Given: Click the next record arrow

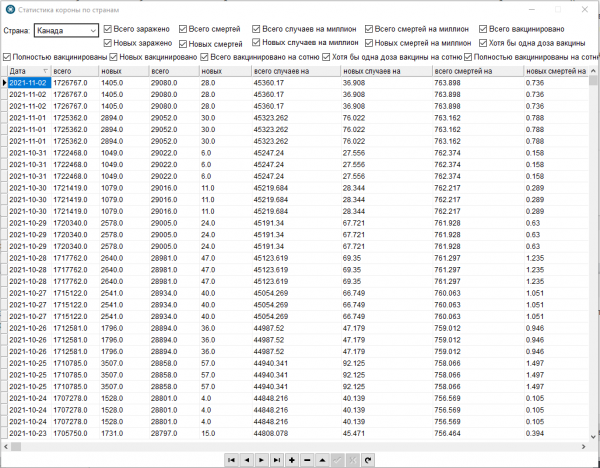Looking at the screenshot, I should click(262, 459).
